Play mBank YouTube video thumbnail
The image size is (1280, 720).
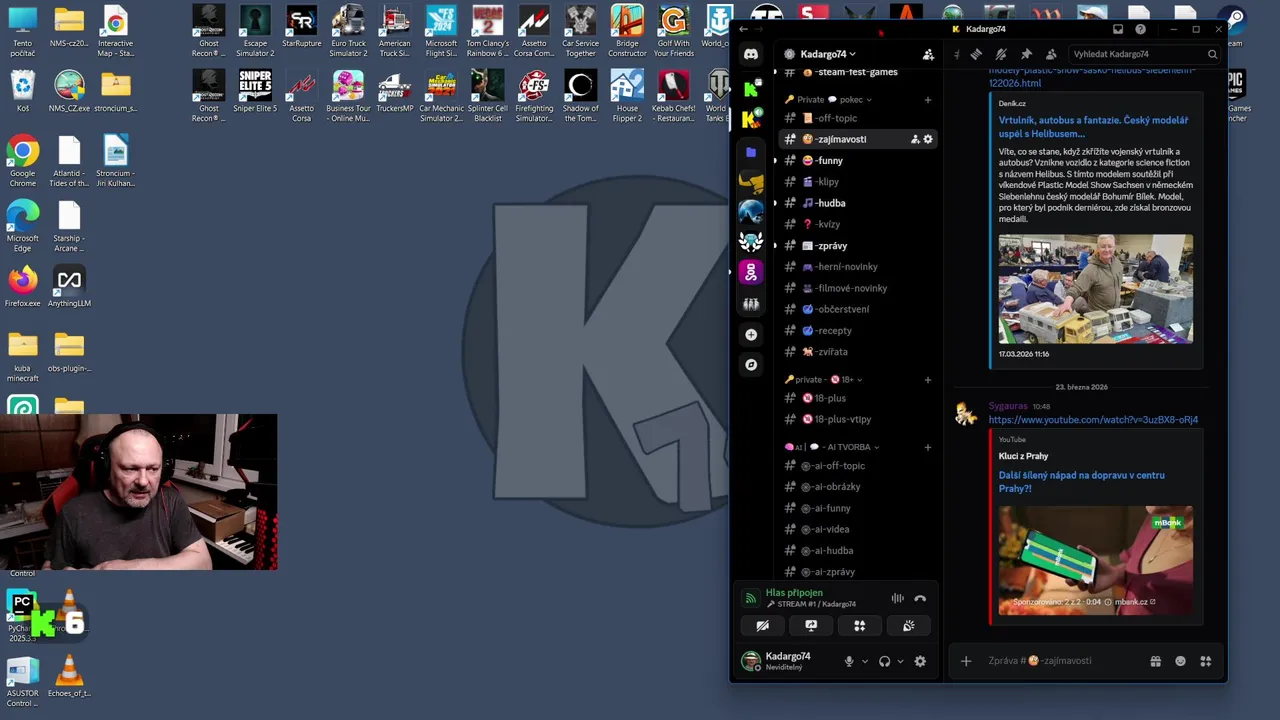click(x=1095, y=560)
